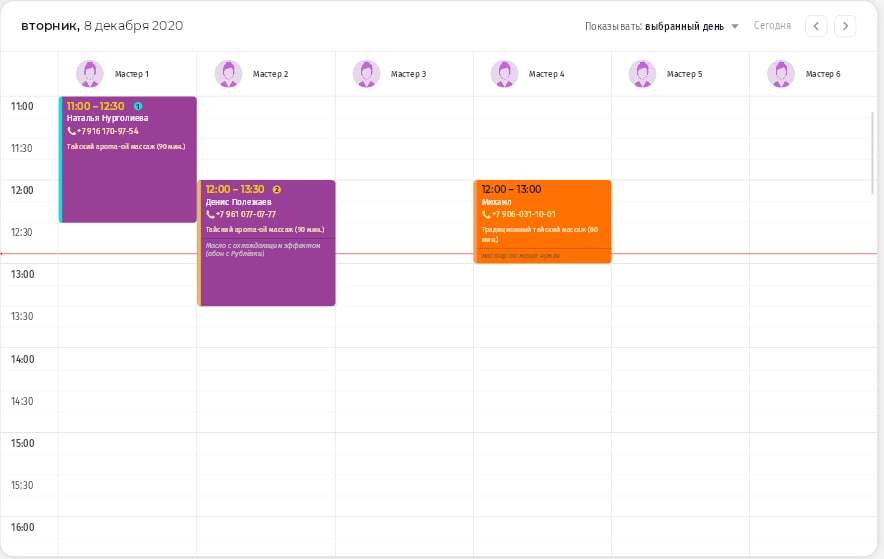
Task: Click the Сегодня button
Action: click(x=772, y=26)
